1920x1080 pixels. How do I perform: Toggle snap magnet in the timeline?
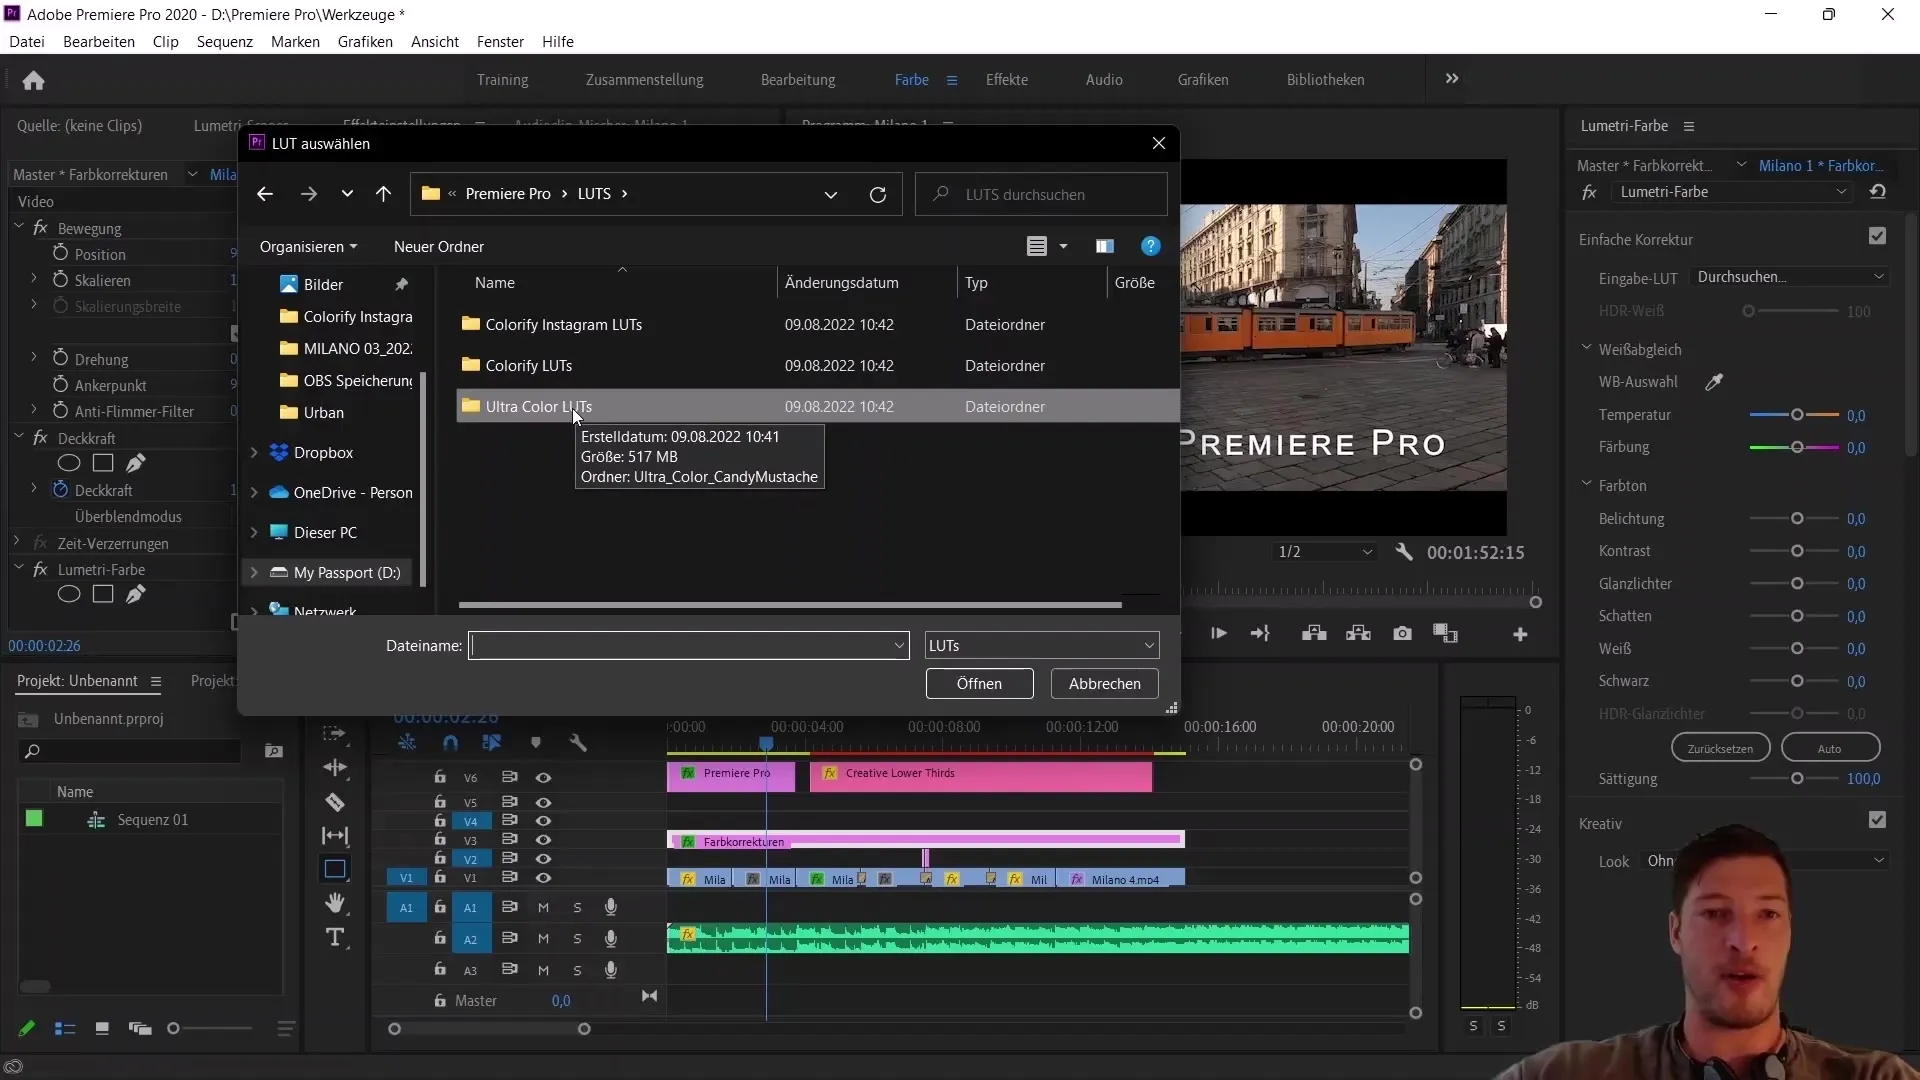[x=450, y=743]
